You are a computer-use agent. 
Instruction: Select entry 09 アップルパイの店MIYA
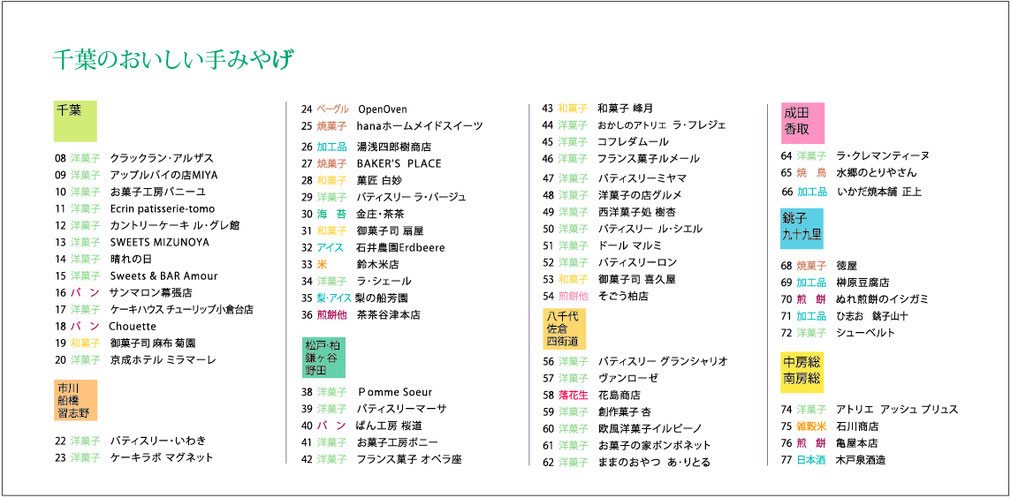(137, 175)
